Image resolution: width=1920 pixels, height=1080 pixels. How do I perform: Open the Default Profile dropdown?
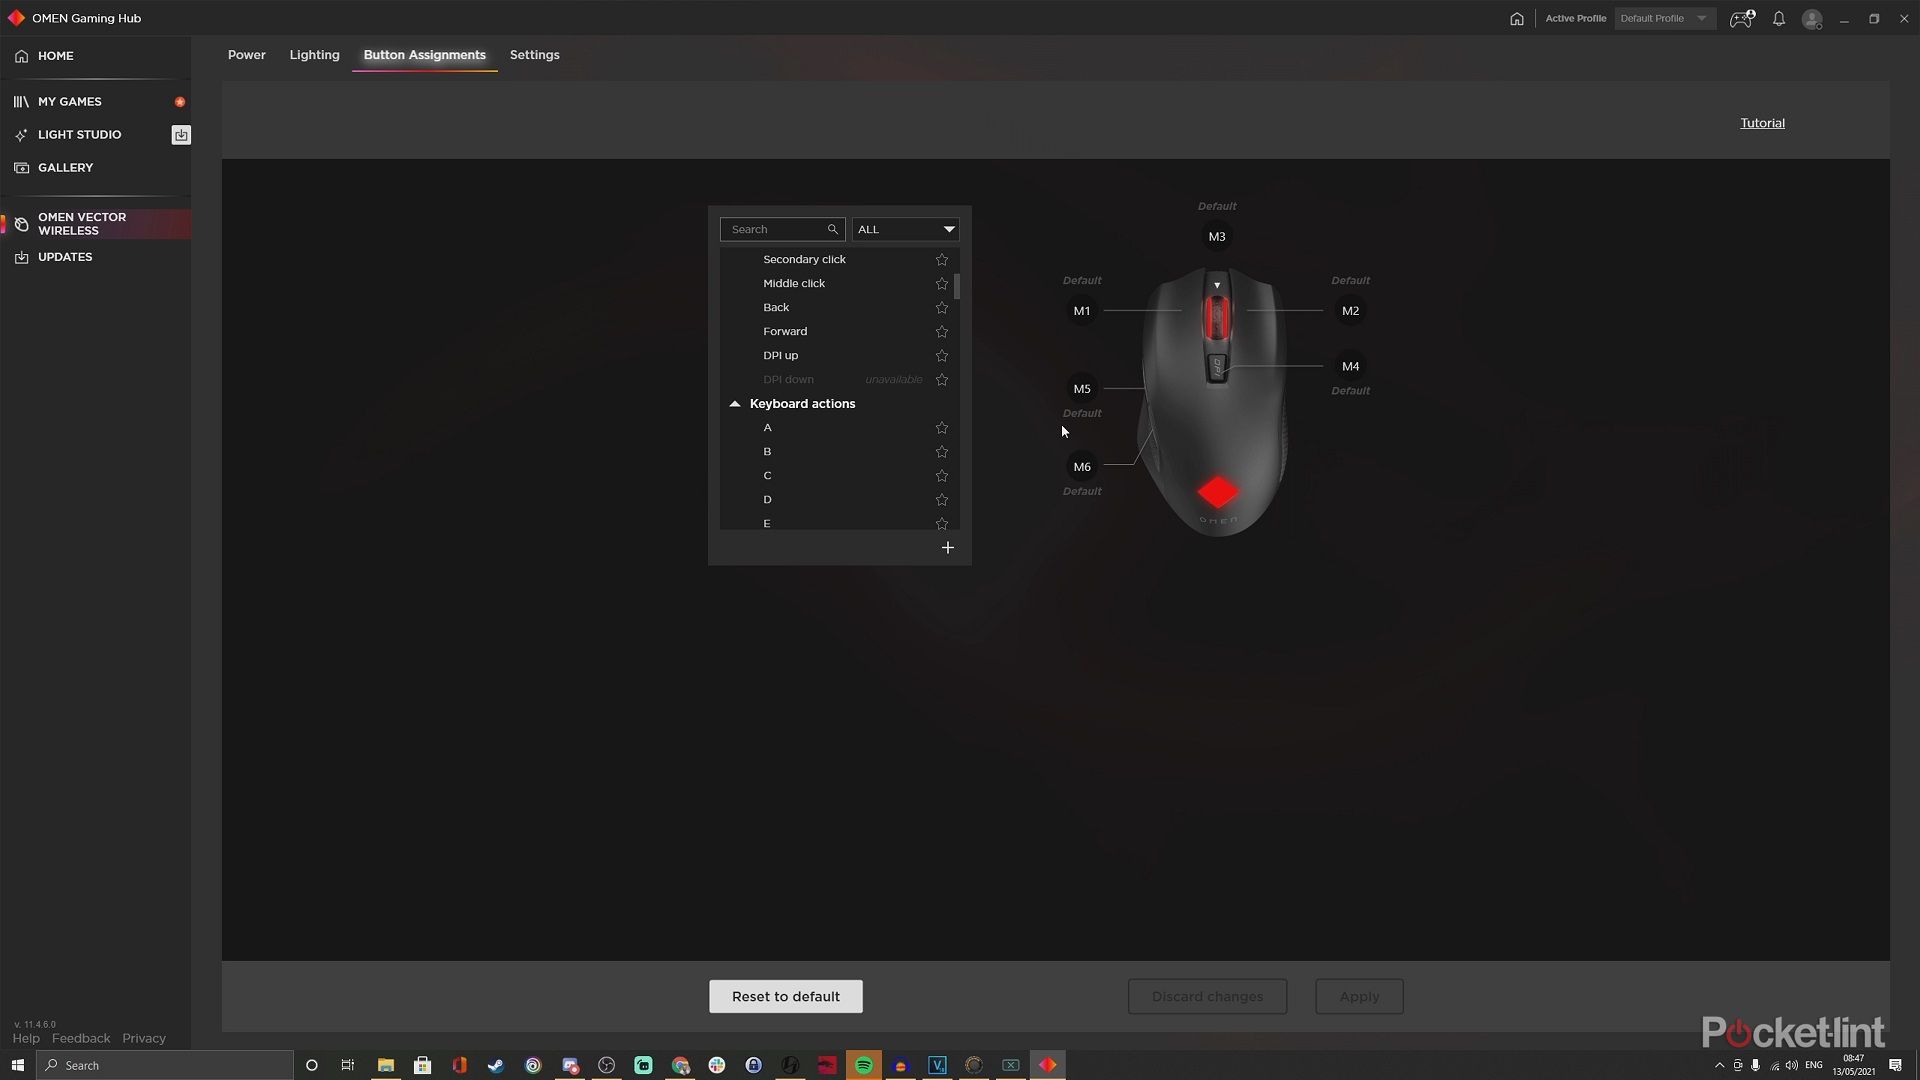[x=1664, y=18]
